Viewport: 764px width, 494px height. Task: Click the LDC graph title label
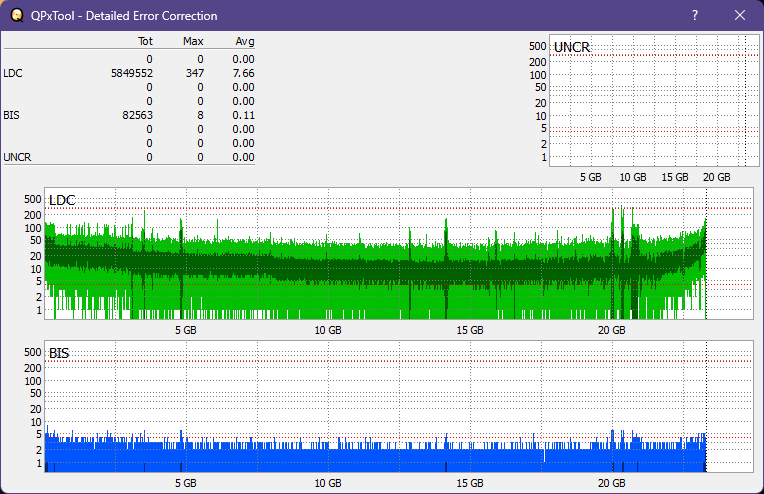[x=62, y=200]
